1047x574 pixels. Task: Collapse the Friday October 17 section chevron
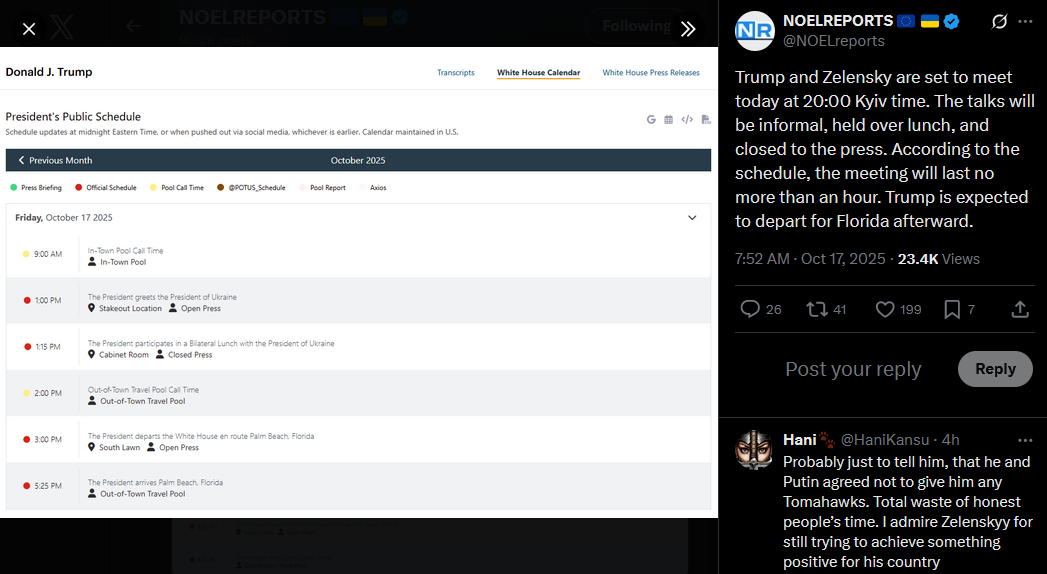692,218
